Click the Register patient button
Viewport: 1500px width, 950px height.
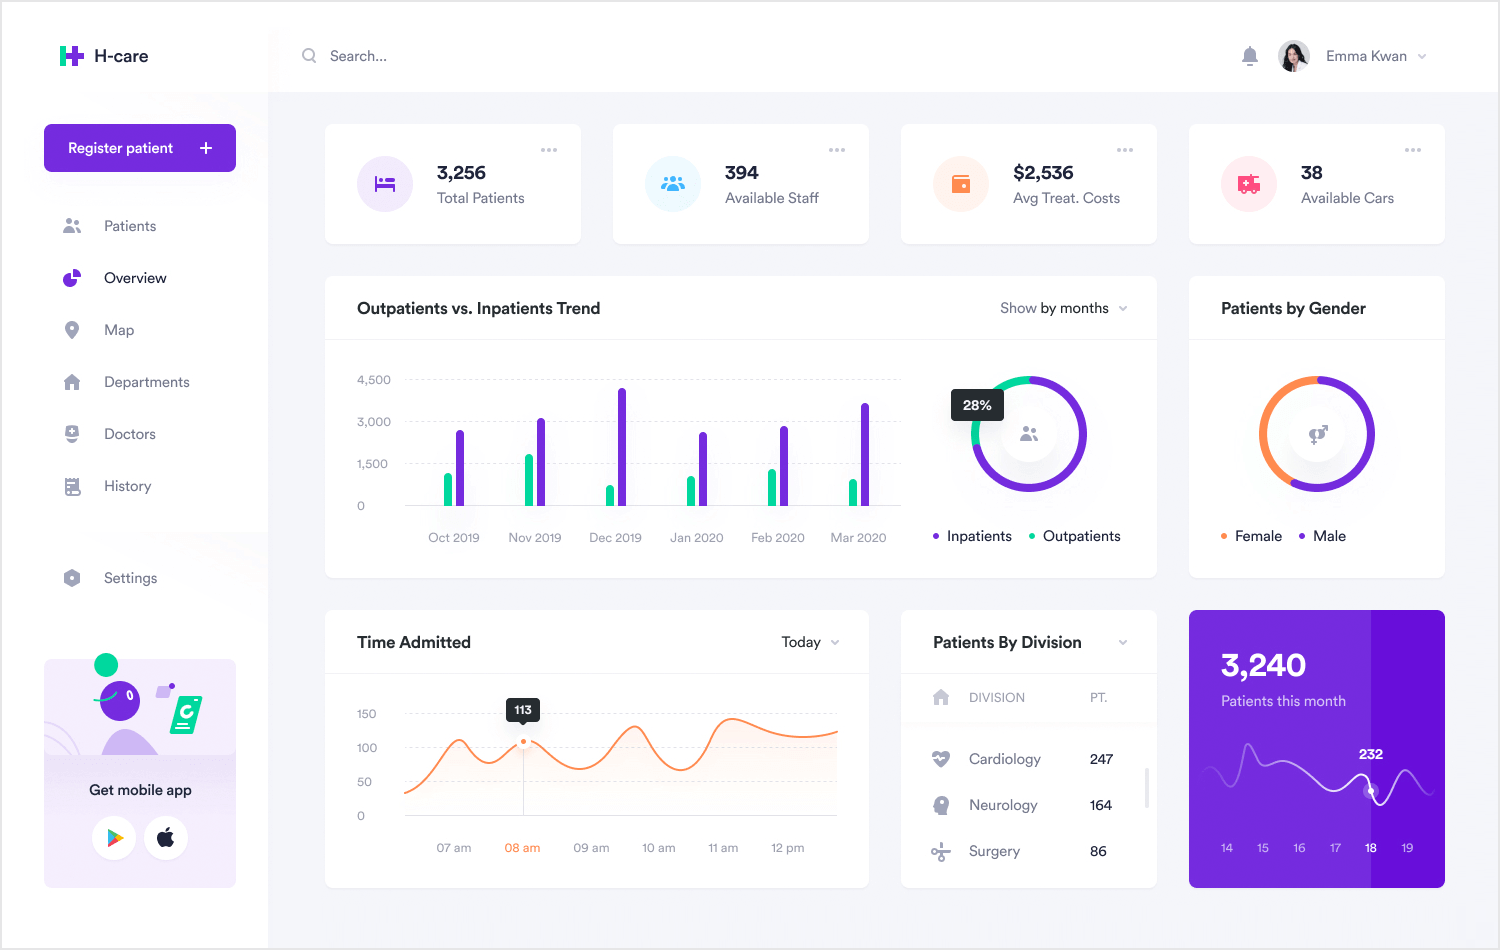(139, 147)
